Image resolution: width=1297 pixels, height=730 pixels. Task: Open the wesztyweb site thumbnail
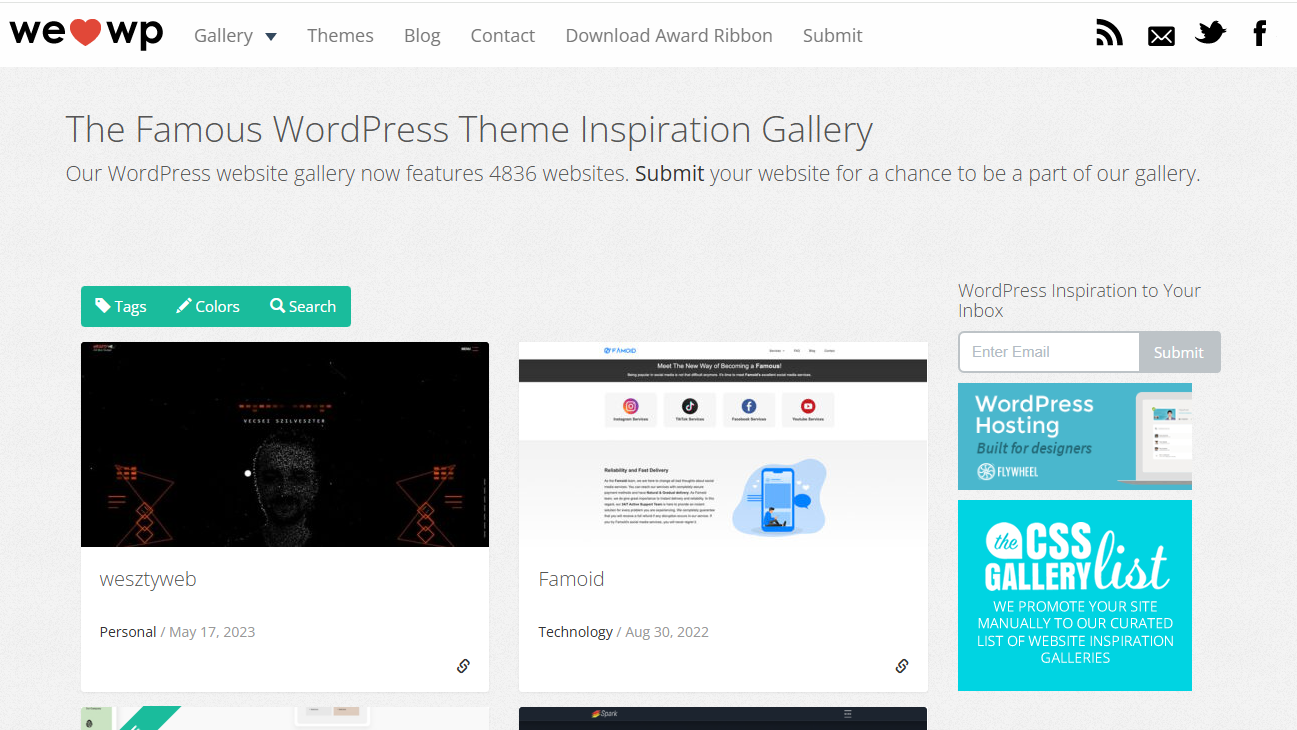click(x=285, y=444)
